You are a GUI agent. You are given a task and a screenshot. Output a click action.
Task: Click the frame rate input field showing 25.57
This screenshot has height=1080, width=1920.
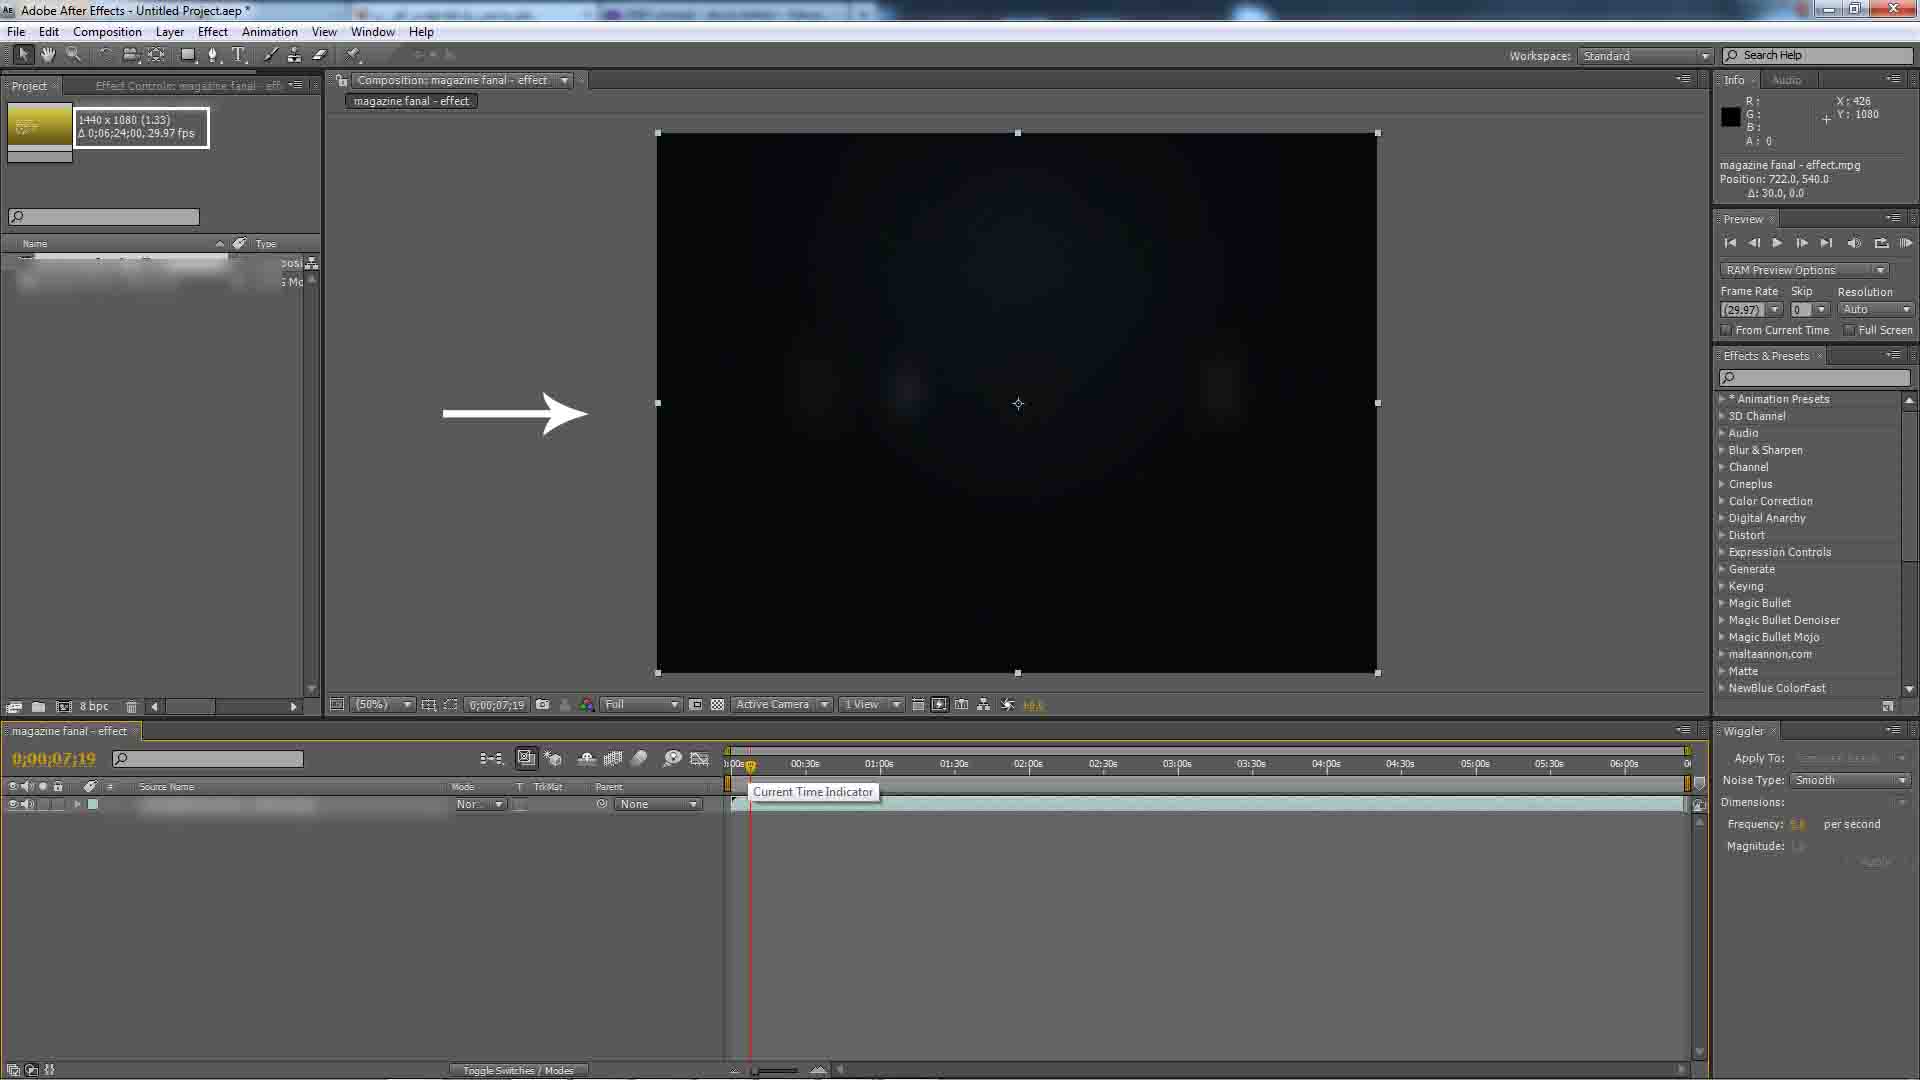(1743, 309)
